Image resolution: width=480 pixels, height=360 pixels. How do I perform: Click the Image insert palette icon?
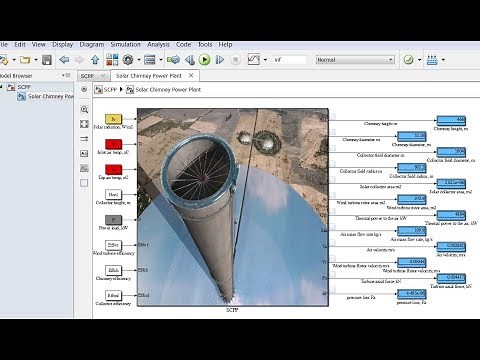(84, 168)
